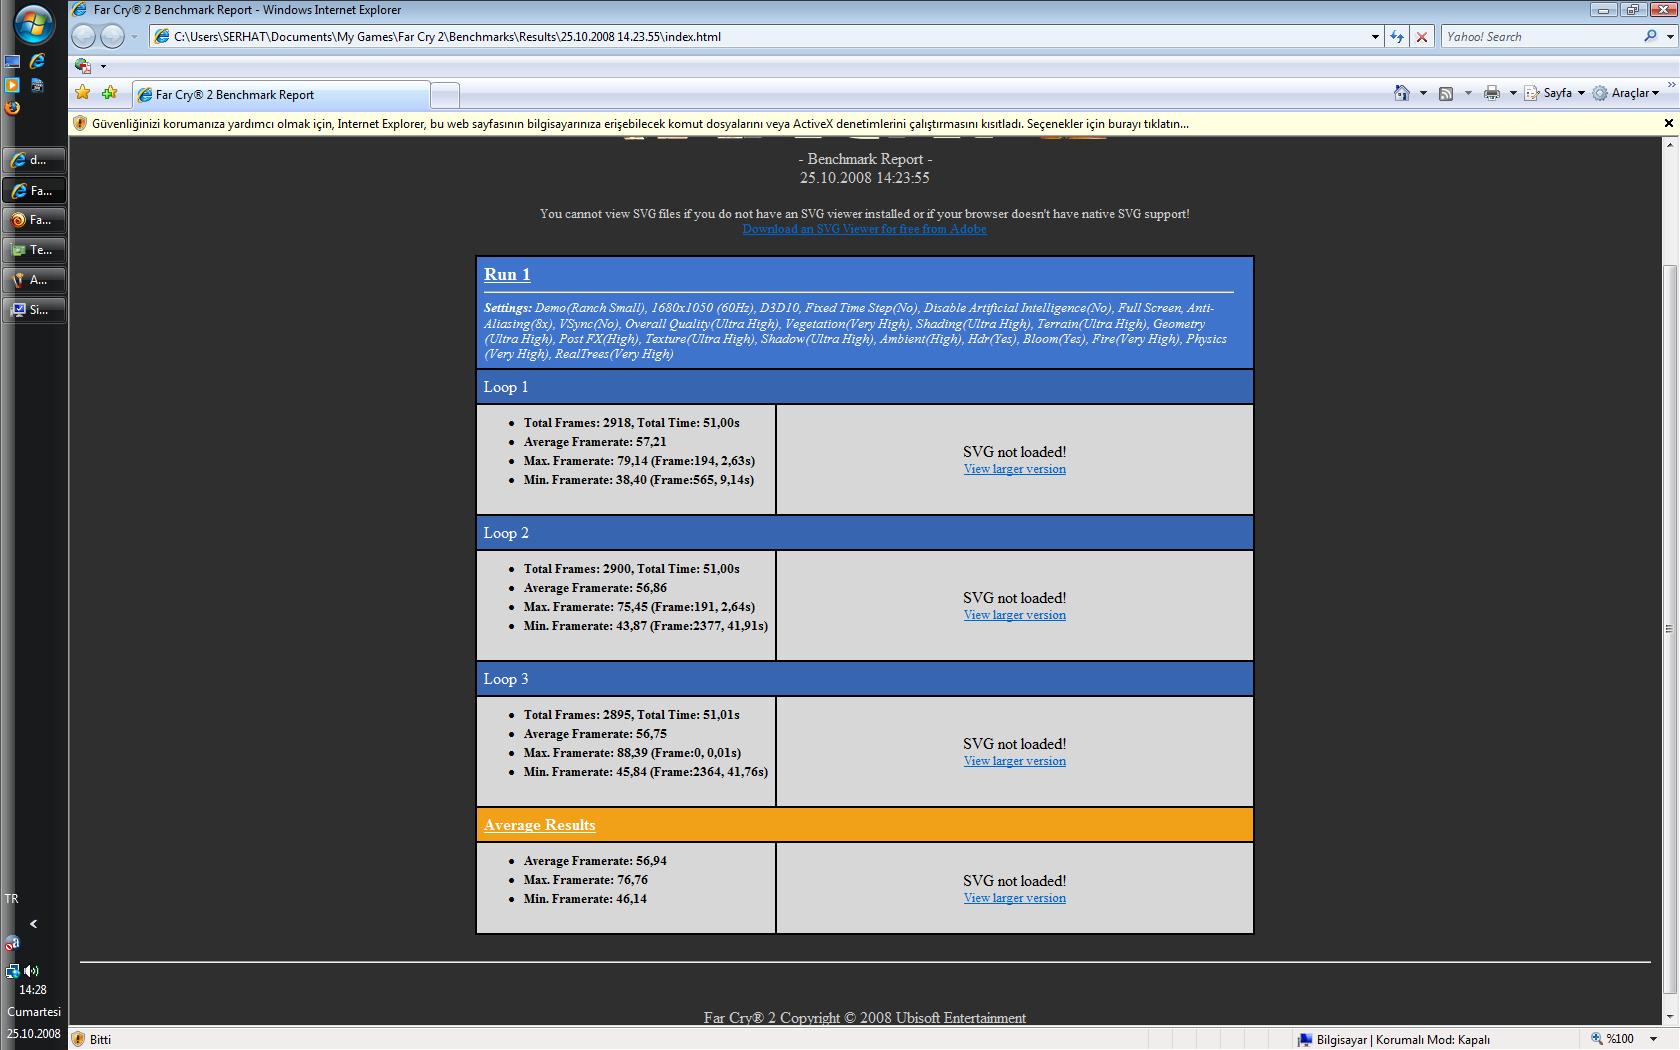
Task: Click the scroll up arrow of page scrollbar
Action: pyautogui.click(x=1668, y=145)
